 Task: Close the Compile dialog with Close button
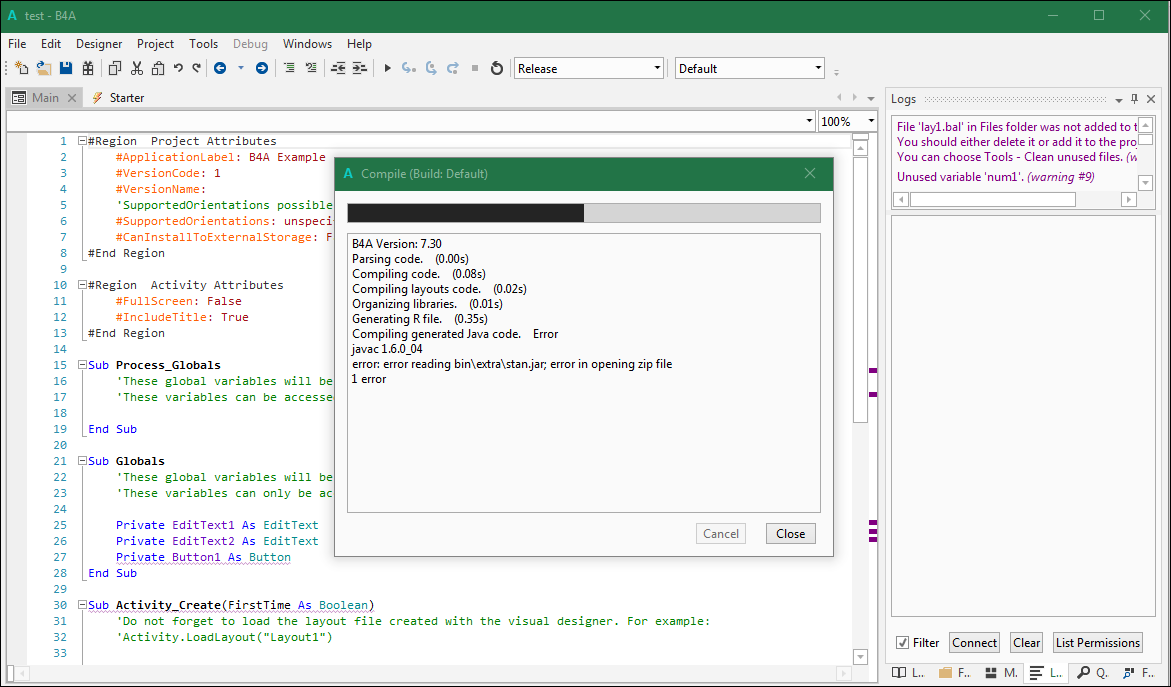[x=790, y=533]
